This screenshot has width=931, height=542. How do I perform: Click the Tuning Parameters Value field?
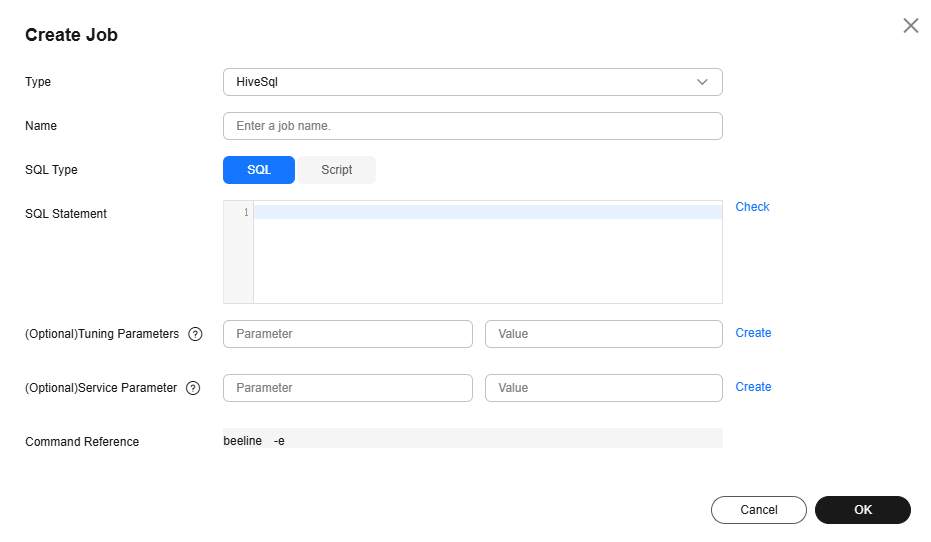pos(604,334)
